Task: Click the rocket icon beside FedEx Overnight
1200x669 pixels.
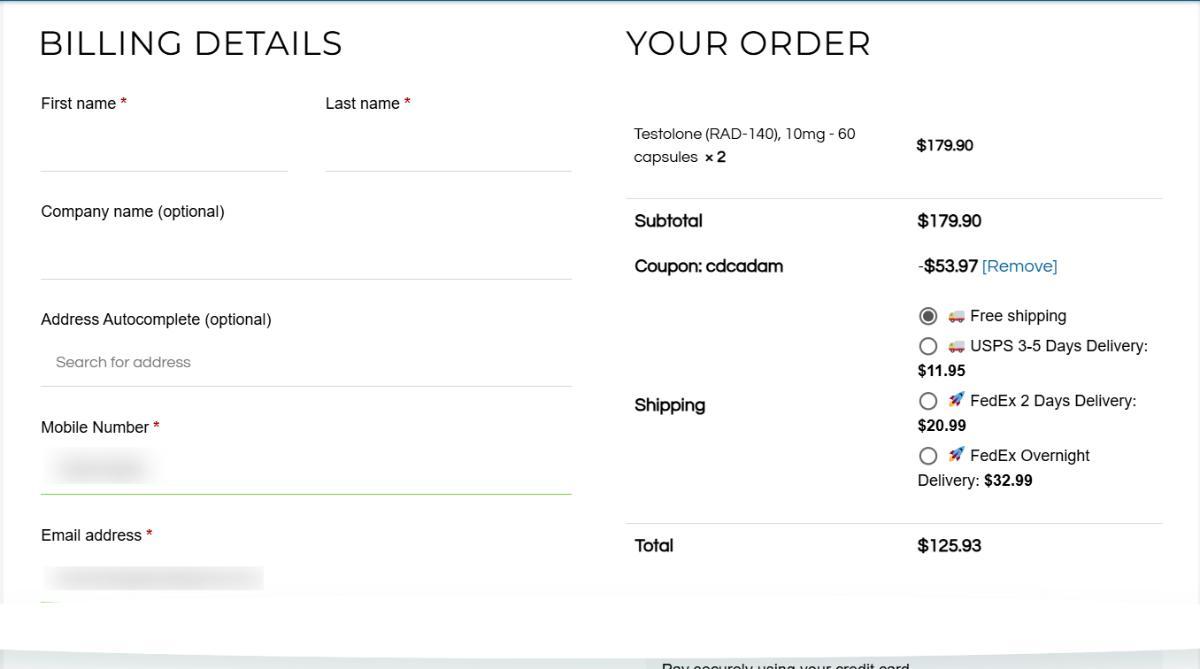Action: pyautogui.click(x=956, y=455)
